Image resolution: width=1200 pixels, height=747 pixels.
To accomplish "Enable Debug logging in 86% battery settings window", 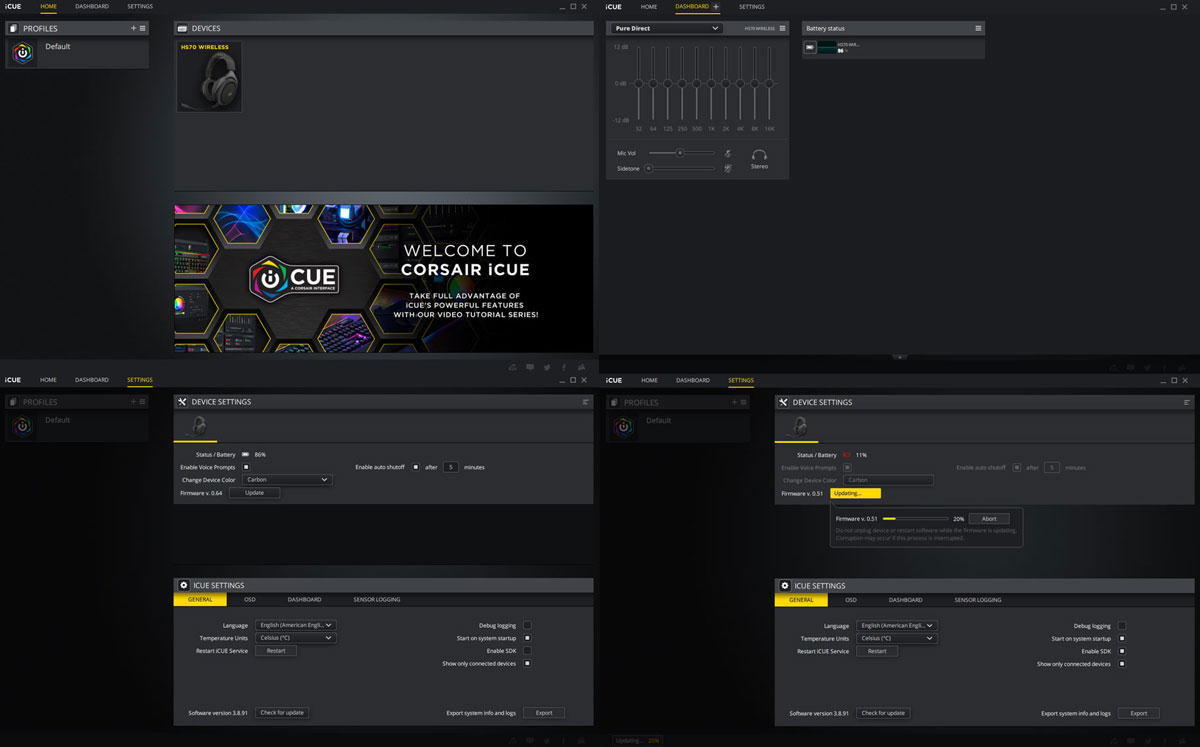I will pyautogui.click(x=527, y=625).
